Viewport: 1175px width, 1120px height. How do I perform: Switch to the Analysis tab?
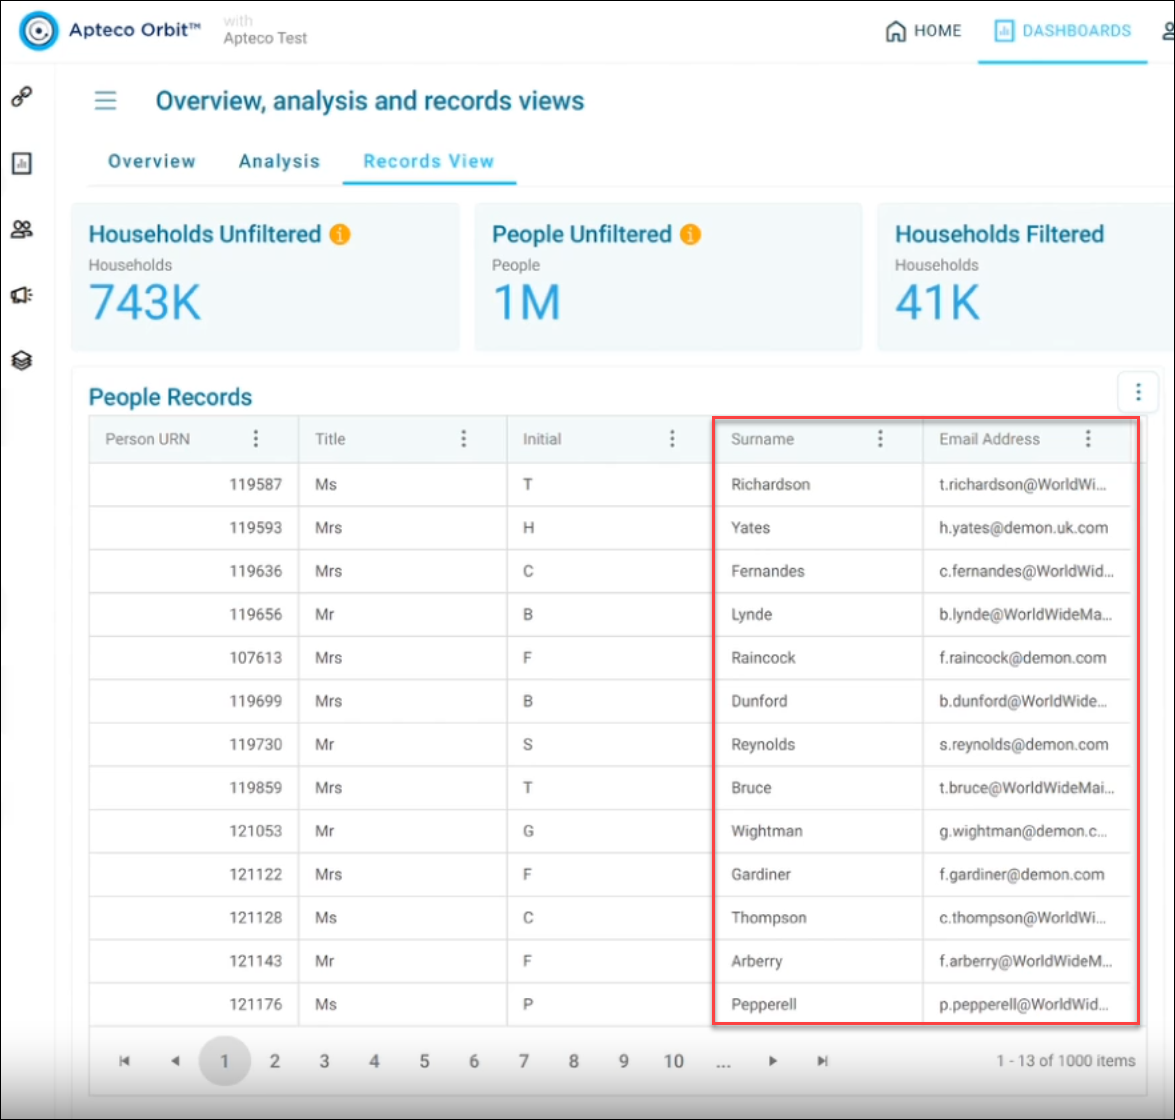(279, 161)
